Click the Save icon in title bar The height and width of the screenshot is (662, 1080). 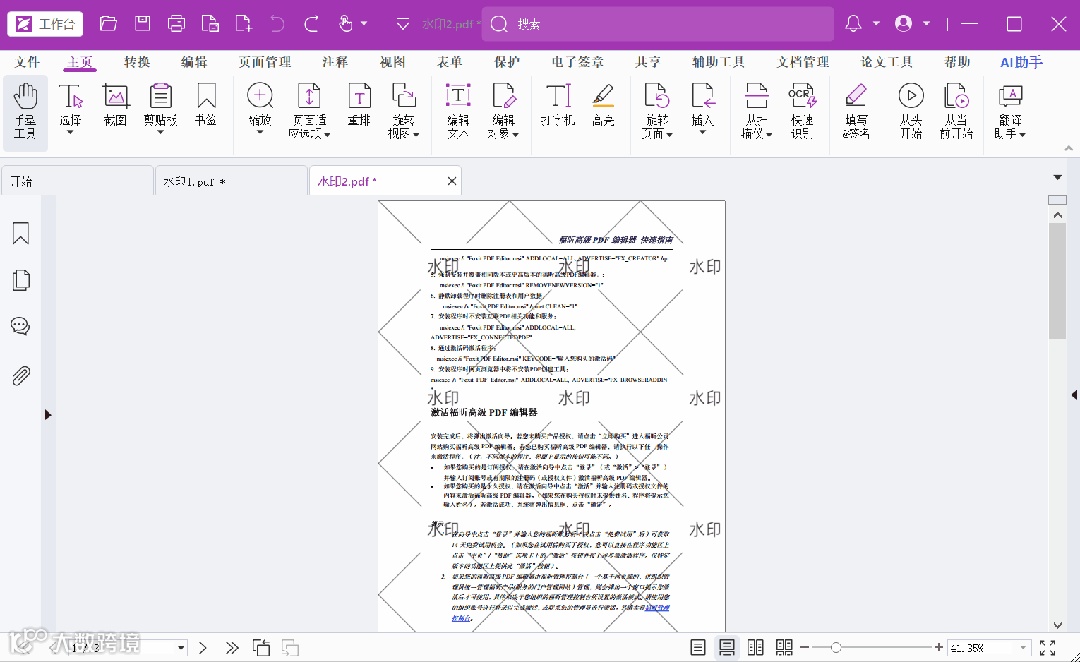pos(143,24)
